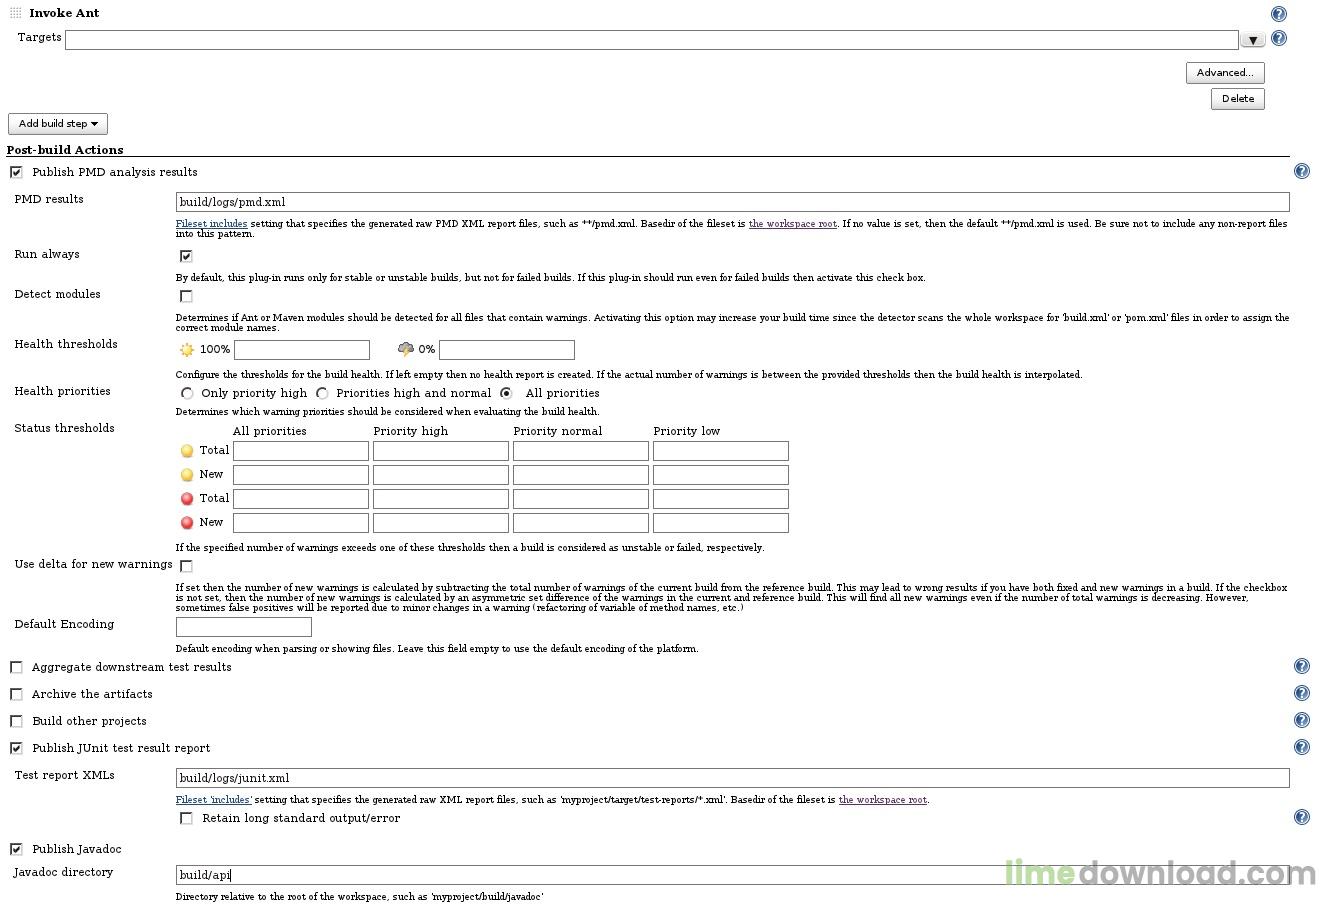Focus the Default Encoding input field
This screenshot has width=1323, height=904.
click(x=244, y=628)
